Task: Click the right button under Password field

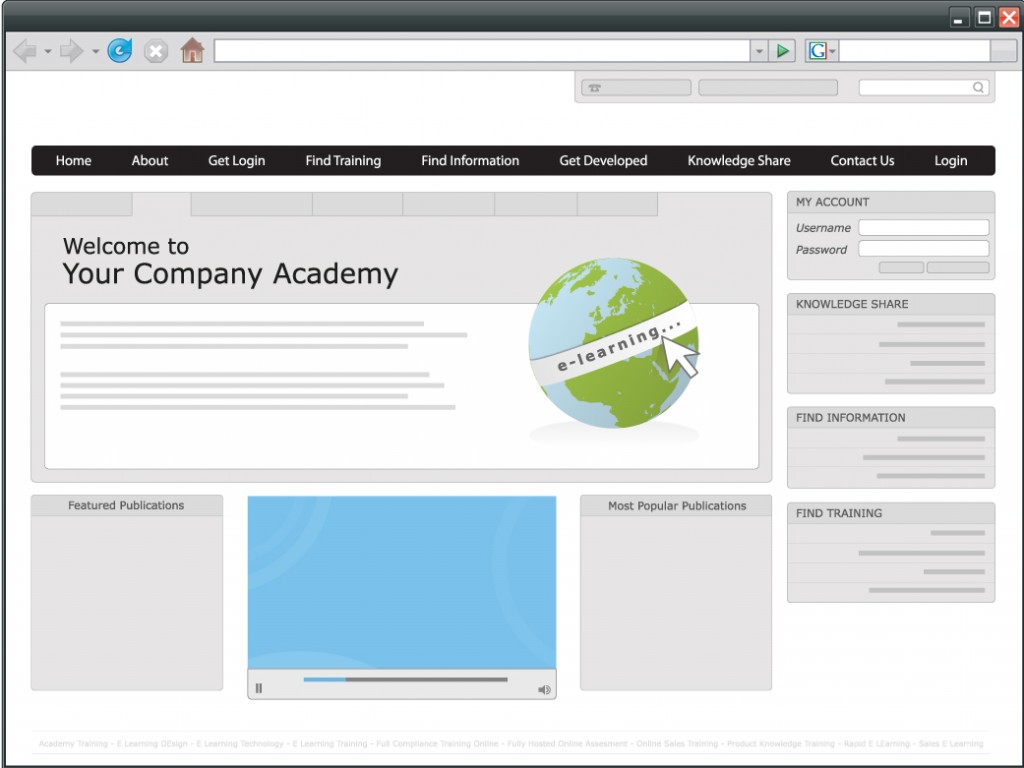Action: 958,267
